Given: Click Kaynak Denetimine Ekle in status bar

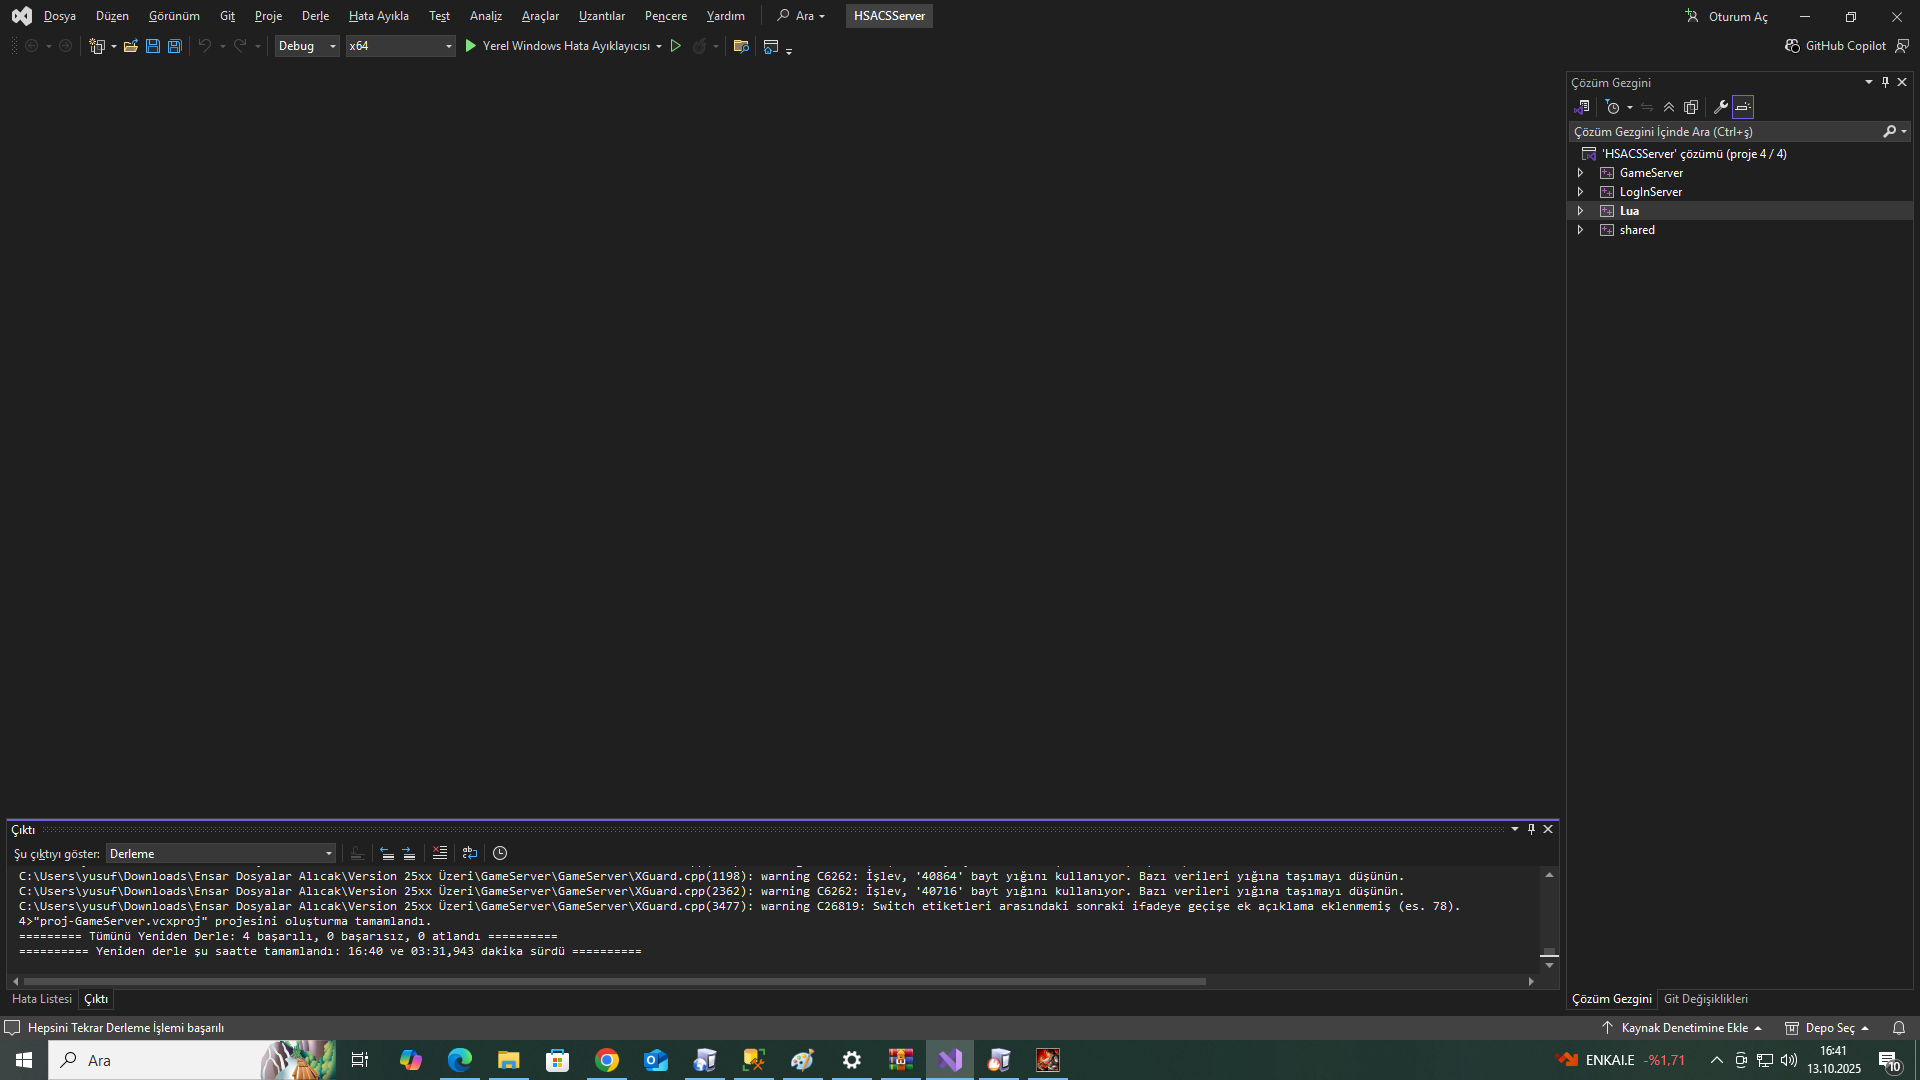Looking at the screenshot, I should pyautogui.click(x=1683, y=1028).
